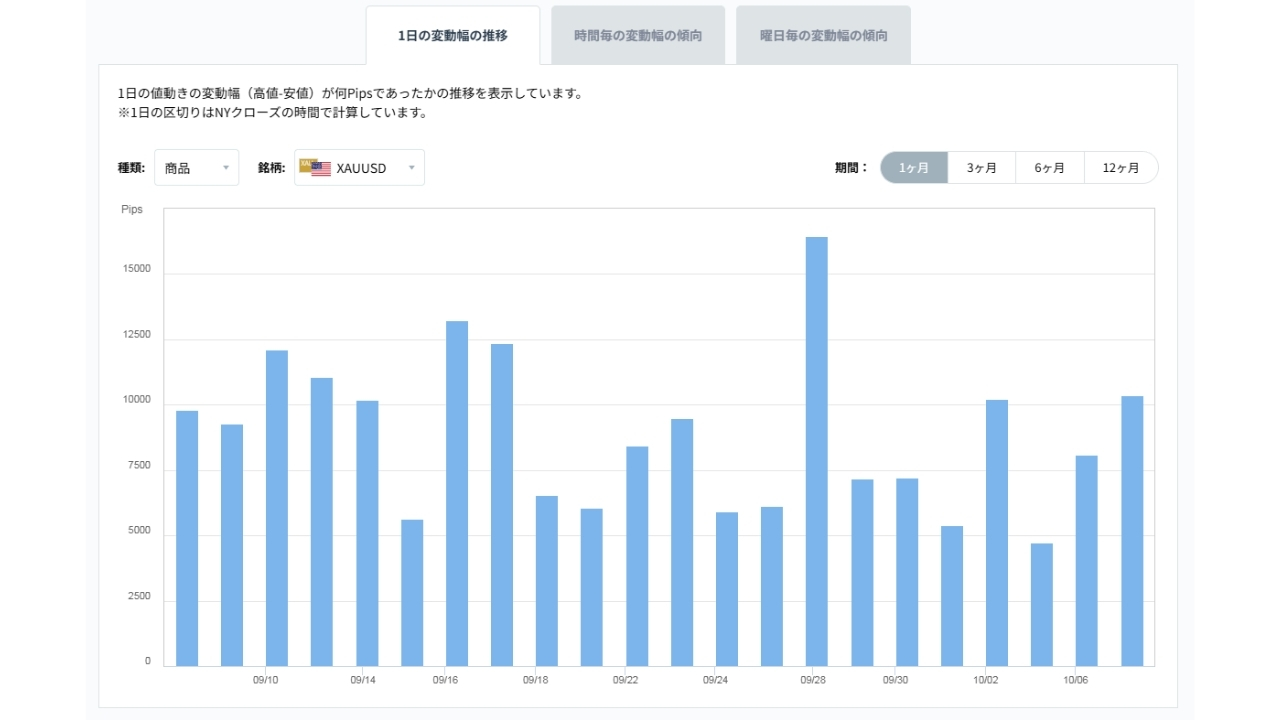Click the 7500 y-axis label

point(137,466)
